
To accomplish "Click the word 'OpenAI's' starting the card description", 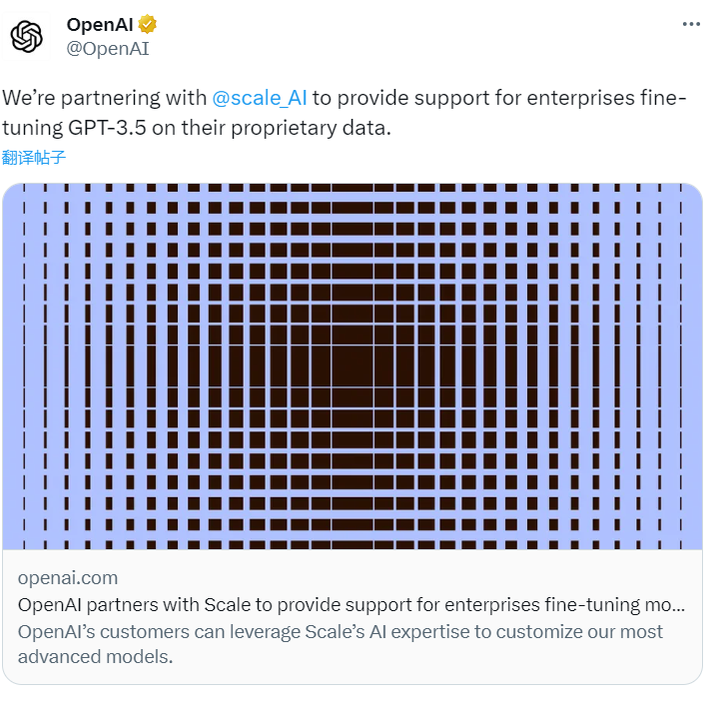I will coord(56,632).
